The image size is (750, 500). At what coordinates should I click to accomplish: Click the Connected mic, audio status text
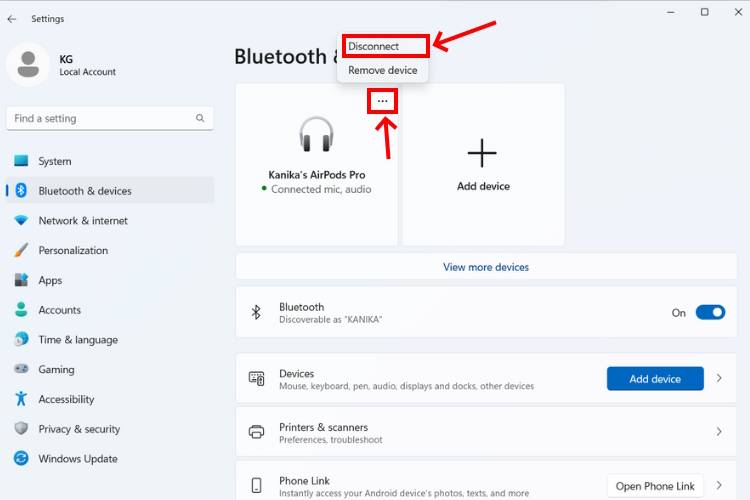click(x=321, y=189)
